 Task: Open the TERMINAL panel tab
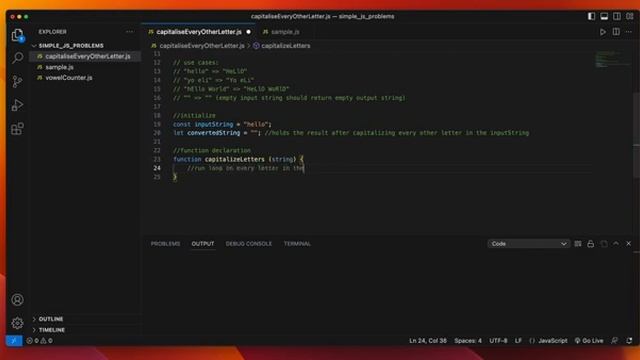297,244
